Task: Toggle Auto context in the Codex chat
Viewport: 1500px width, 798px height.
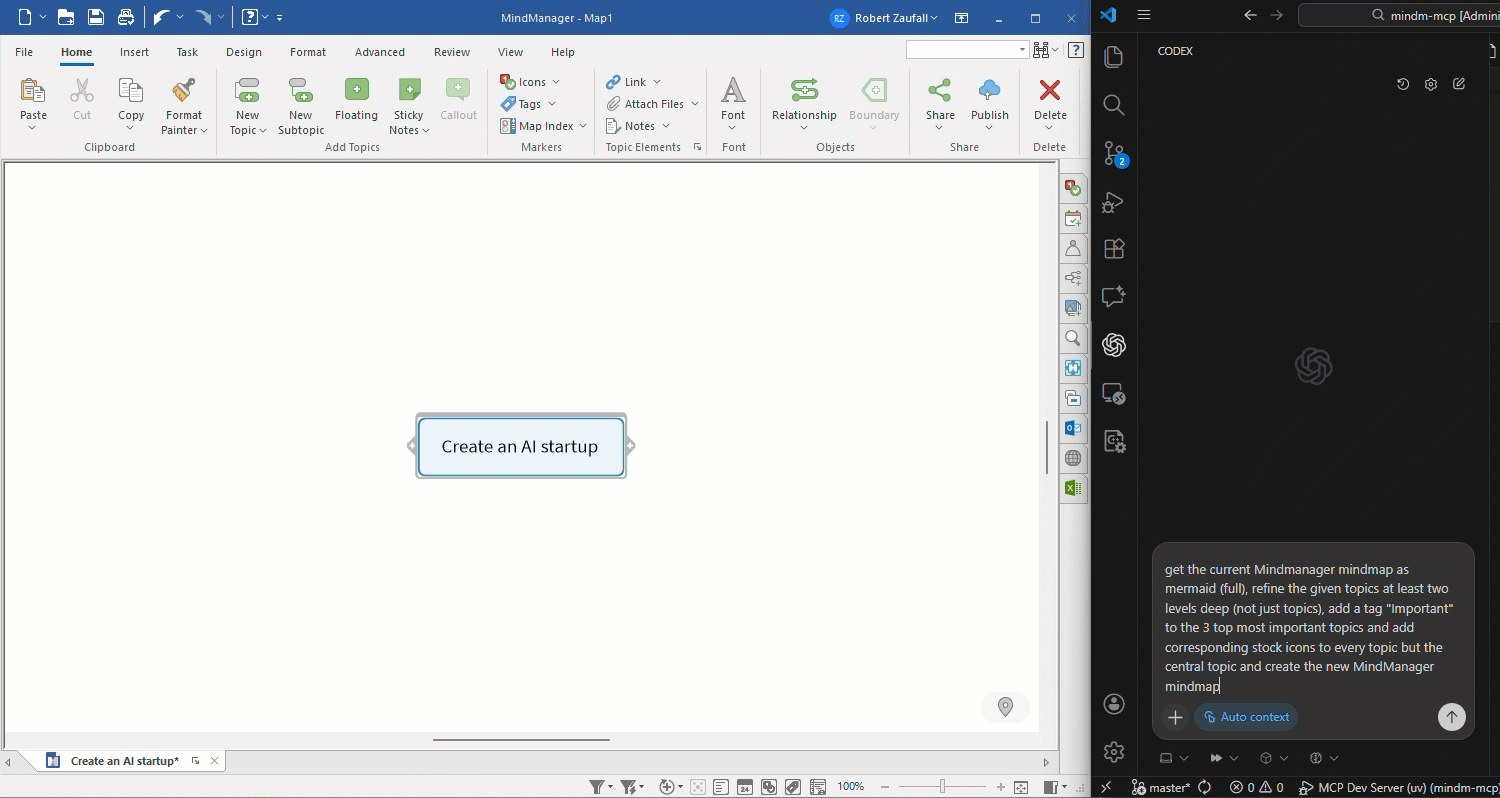Action: pos(1245,716)
